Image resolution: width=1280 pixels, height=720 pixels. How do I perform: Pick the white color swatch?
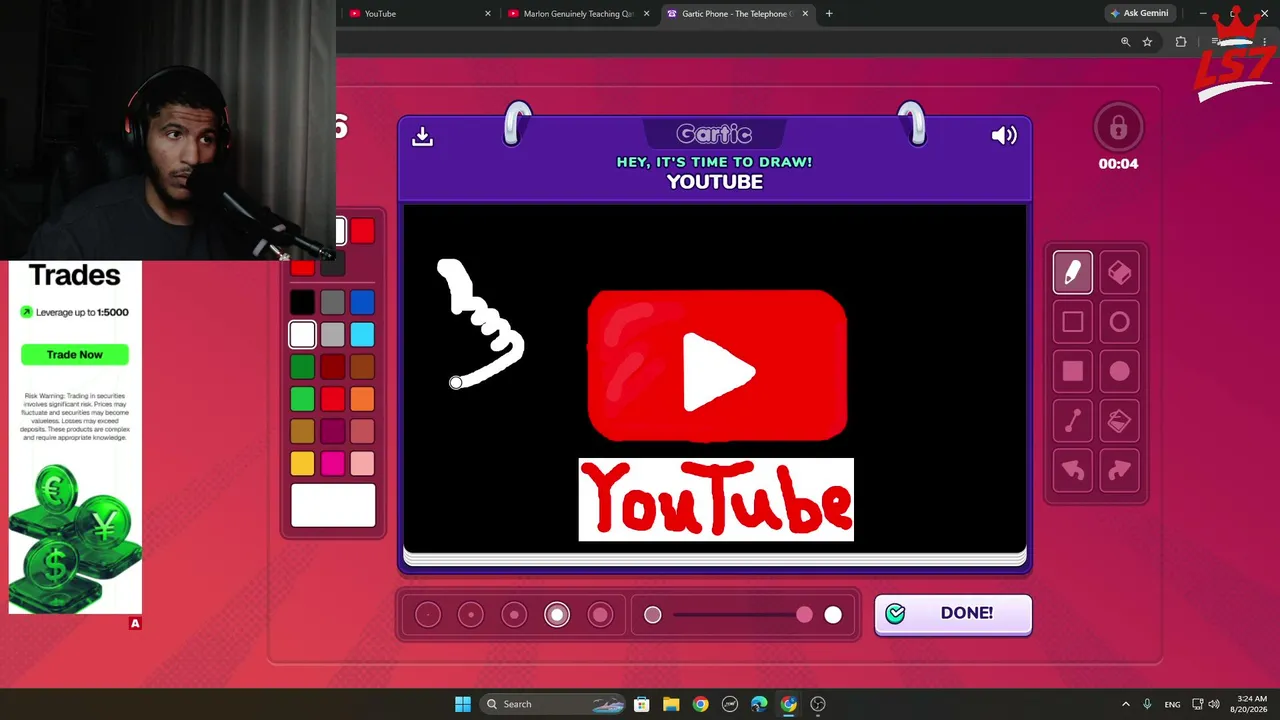[302, 334]
